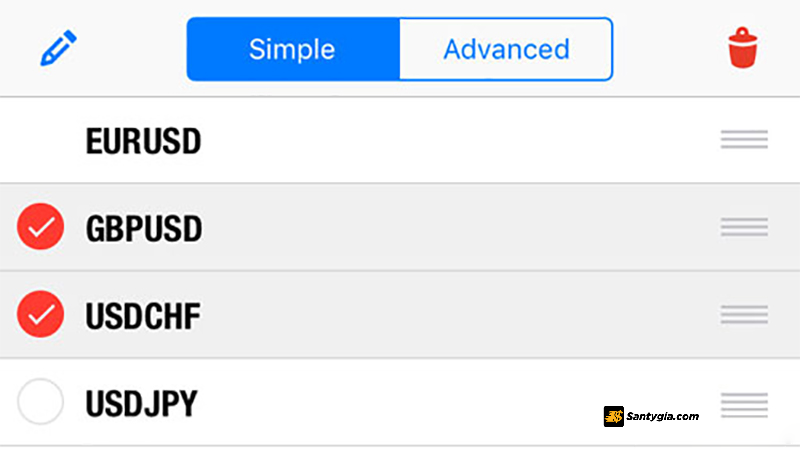Viewport: 800px width, 456px height.
Task: Click the USDCHF symbol name
Action: [x=143, y=316]
